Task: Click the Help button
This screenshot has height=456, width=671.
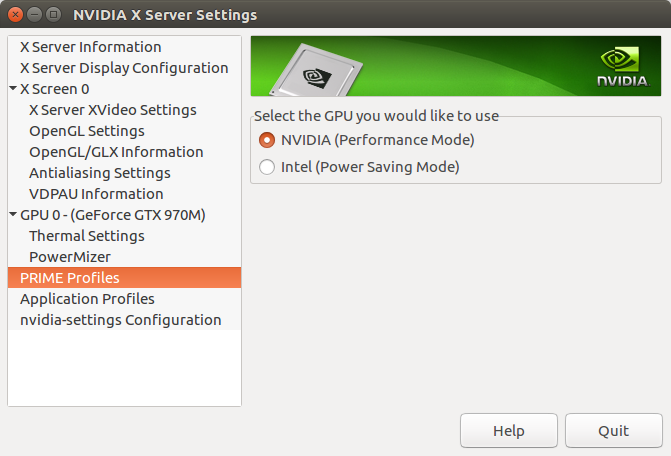Action: [508, 431]
